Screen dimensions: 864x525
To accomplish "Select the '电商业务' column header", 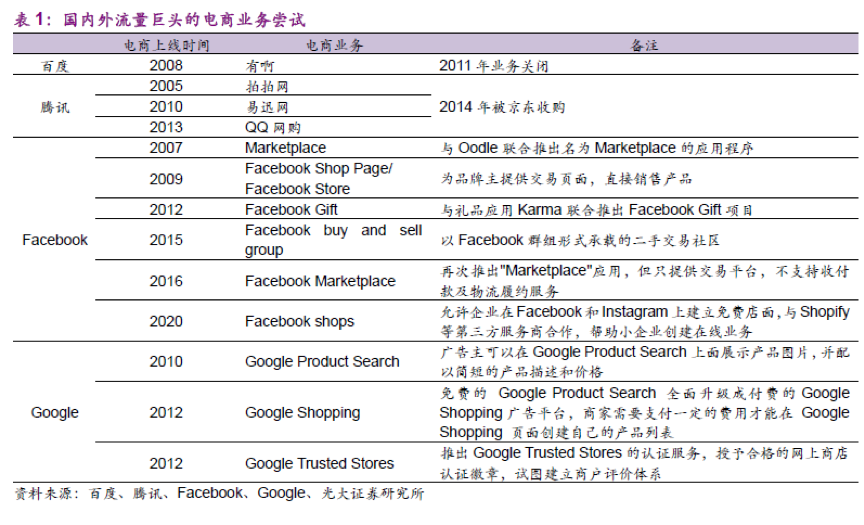I will click(x=334, y=45).
